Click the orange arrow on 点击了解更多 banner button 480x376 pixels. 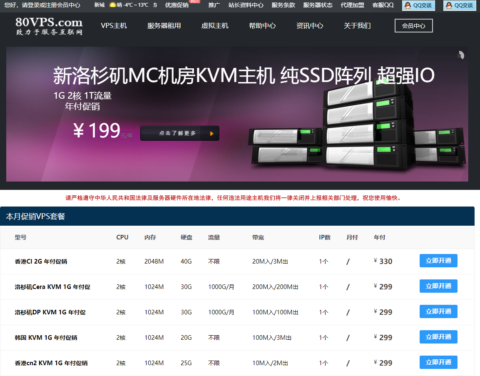pyautogui.click(x=211, y=134)
